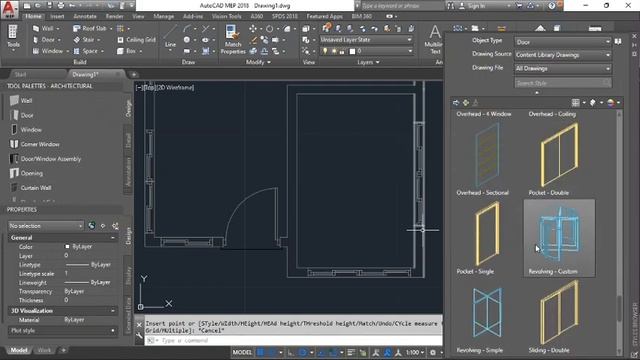This screenshot has width=640, height=360.
Task: Select the Window tool in ribbon
Action: (48, 51)
